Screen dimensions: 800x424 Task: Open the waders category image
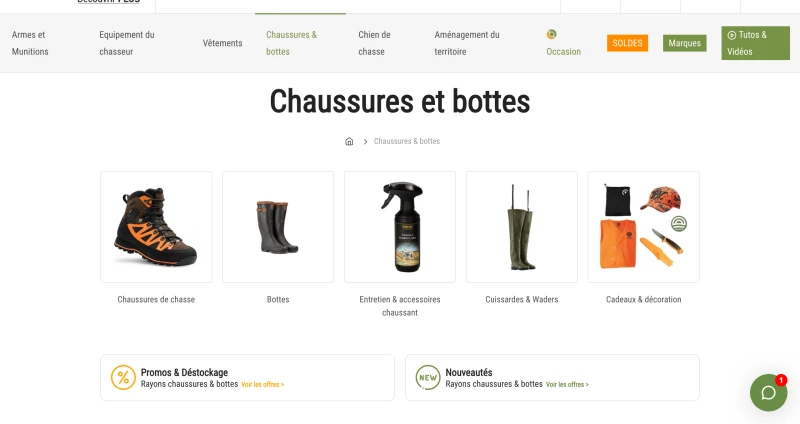coord(522,227)
